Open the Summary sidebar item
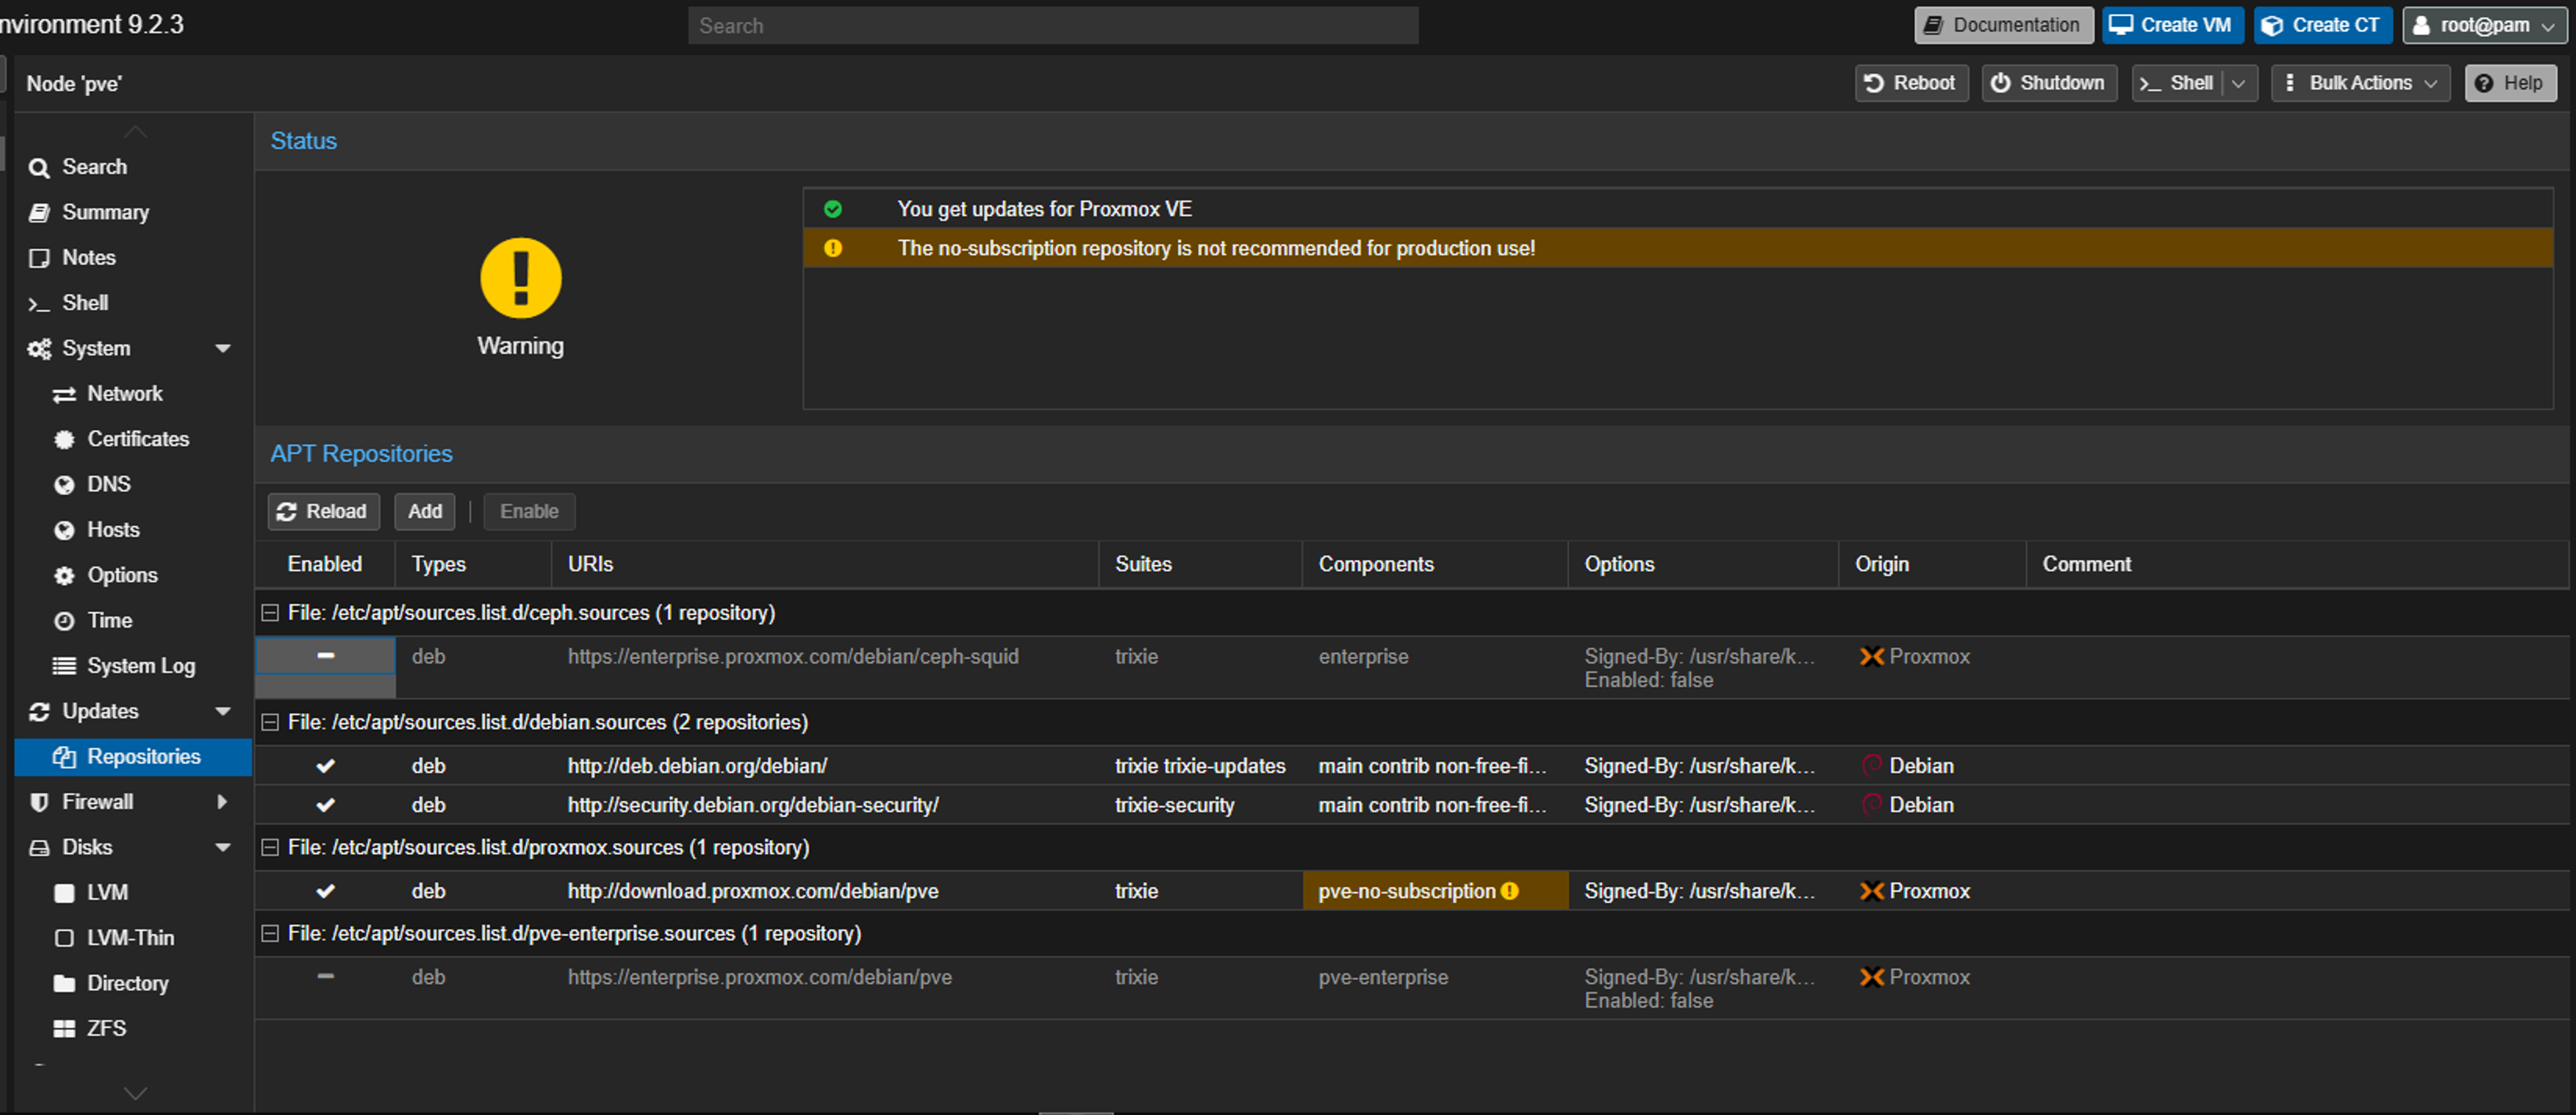Image resolution: width=2576 pixels, height=1115 pixels. click(x=134, y=212)
